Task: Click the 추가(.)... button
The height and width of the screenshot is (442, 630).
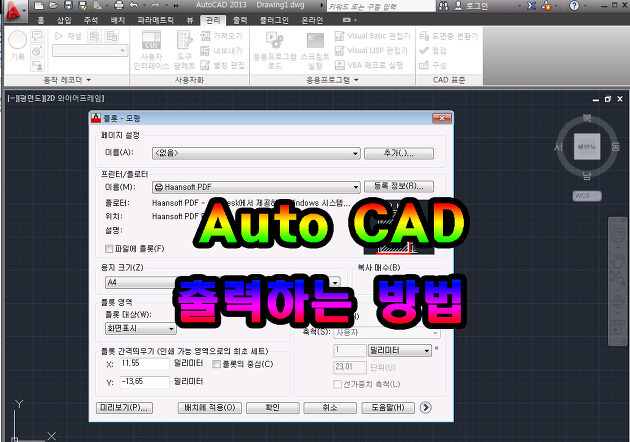Action: [399, 153]
